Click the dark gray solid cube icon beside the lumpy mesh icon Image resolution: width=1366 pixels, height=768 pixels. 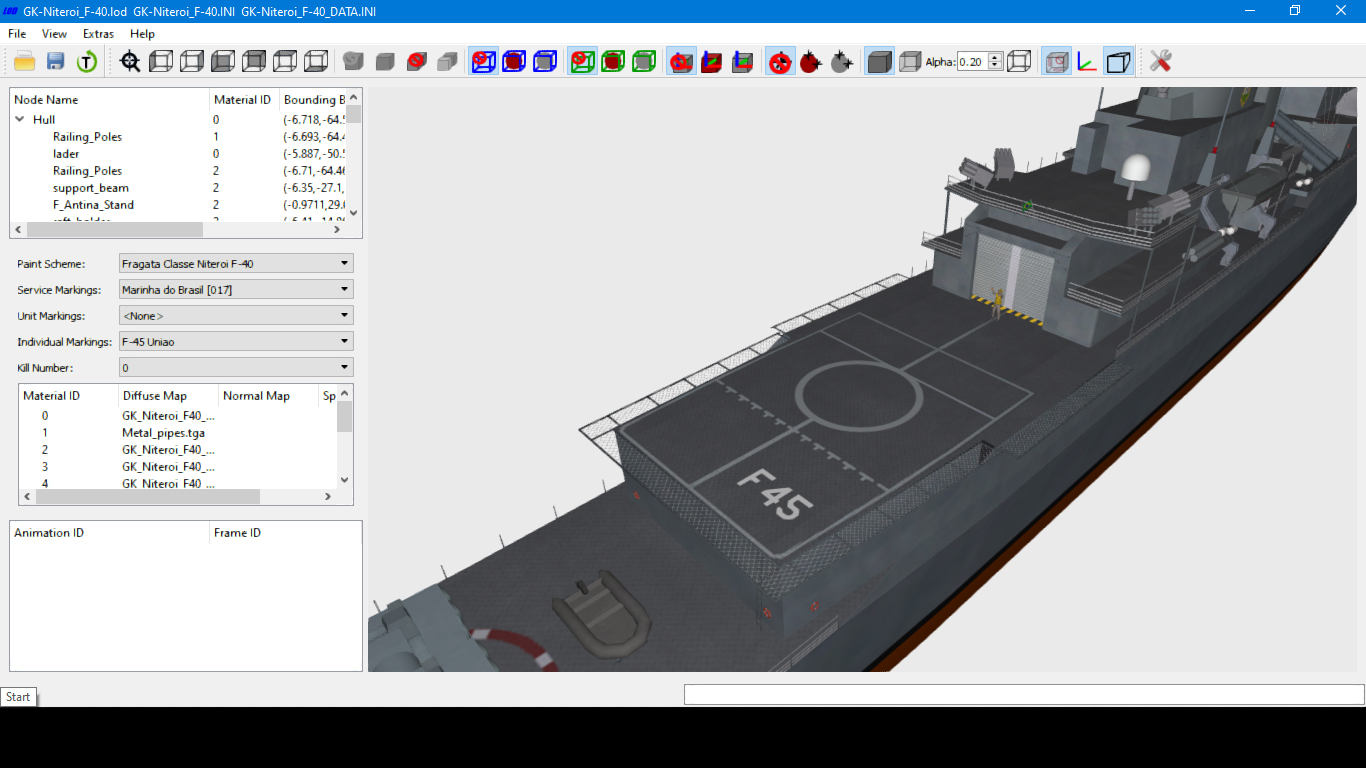point(385,62)
